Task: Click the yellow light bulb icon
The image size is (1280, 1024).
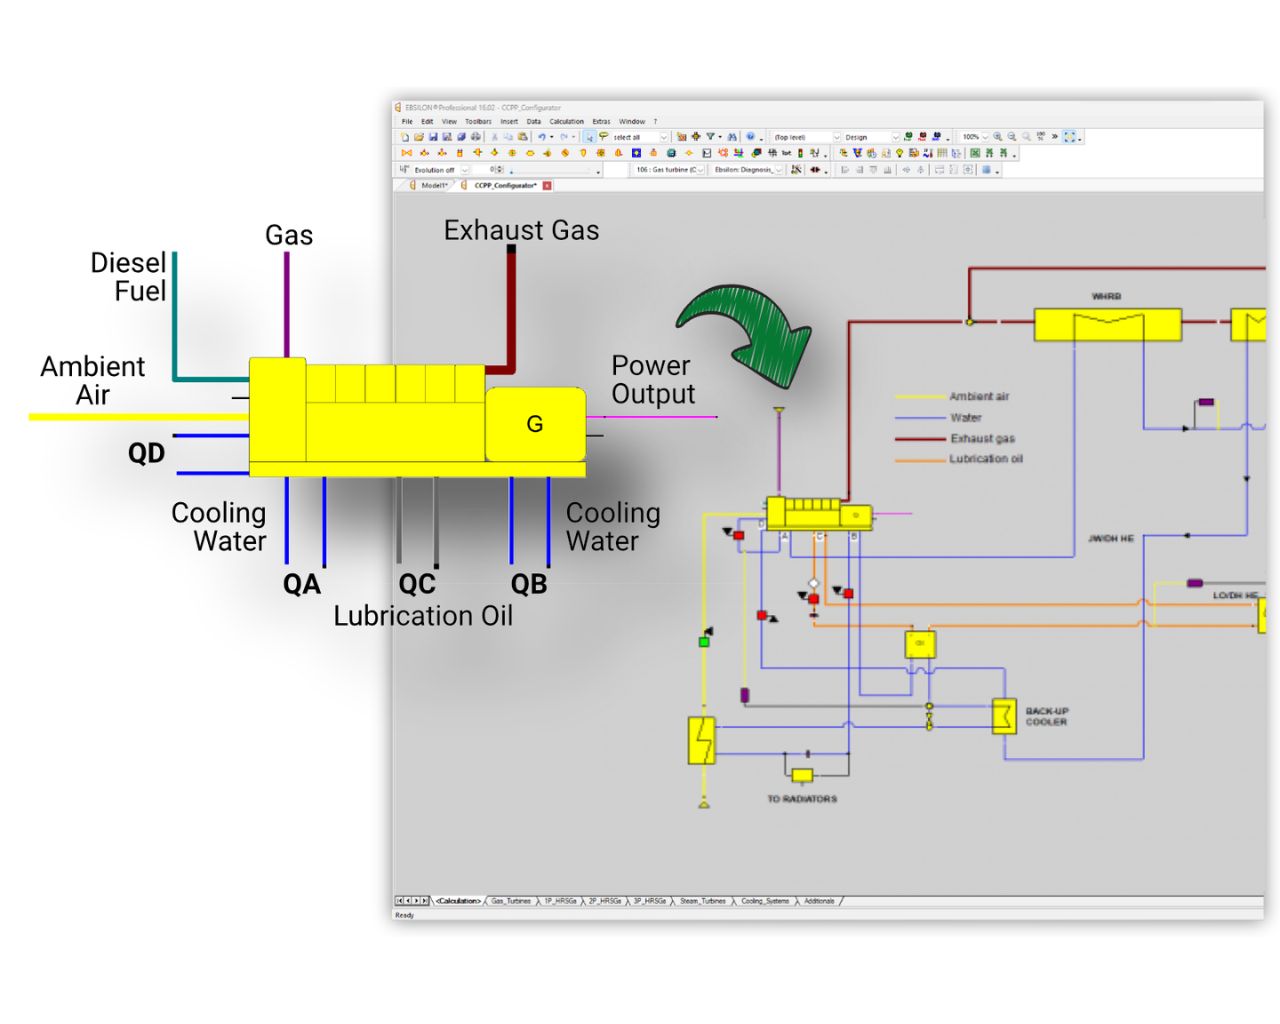Action: [899, 153]
